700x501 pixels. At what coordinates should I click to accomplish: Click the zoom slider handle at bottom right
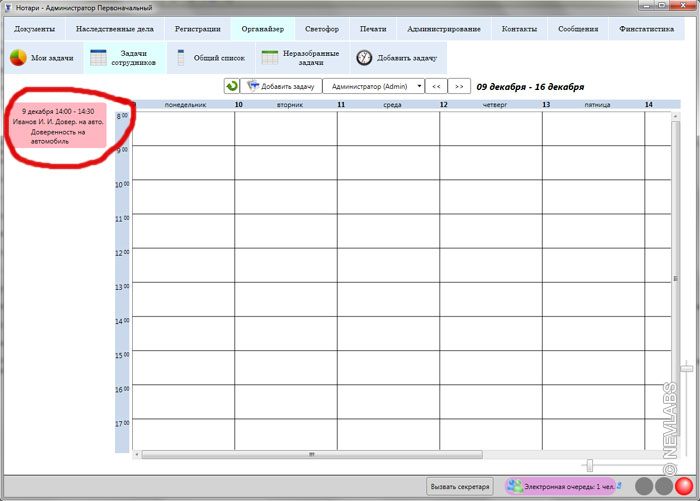[x=590, y=464]
